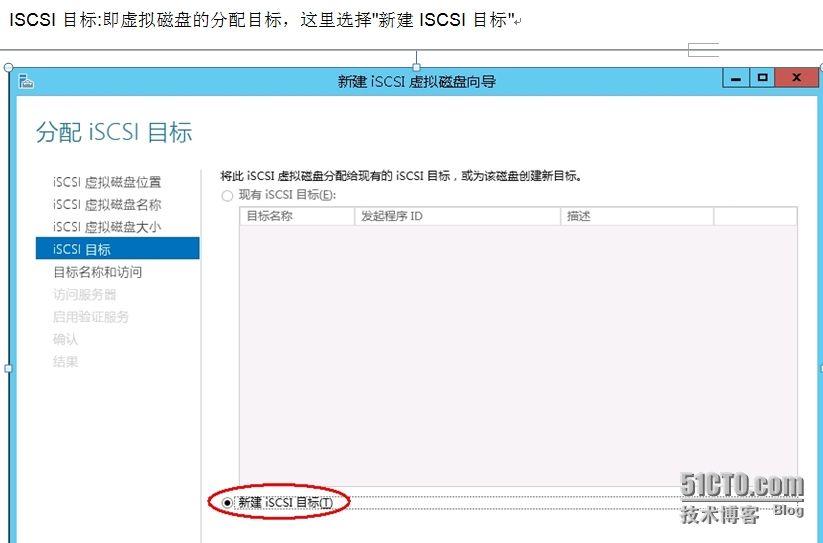Viewport: 823px width, 543px height.
Task: Sort by the 描述 column header
Action: tap(637, 216)
